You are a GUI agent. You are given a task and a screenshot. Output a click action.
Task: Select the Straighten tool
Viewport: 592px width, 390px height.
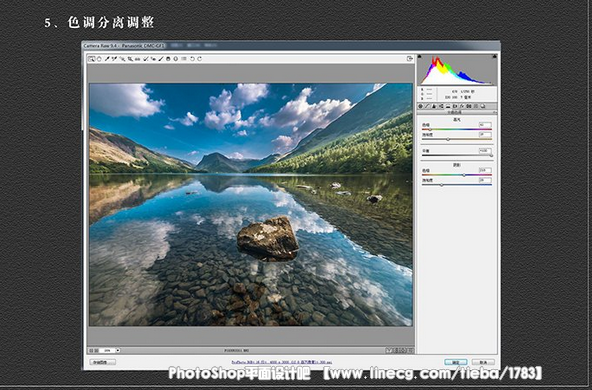(x=137, y=59)
